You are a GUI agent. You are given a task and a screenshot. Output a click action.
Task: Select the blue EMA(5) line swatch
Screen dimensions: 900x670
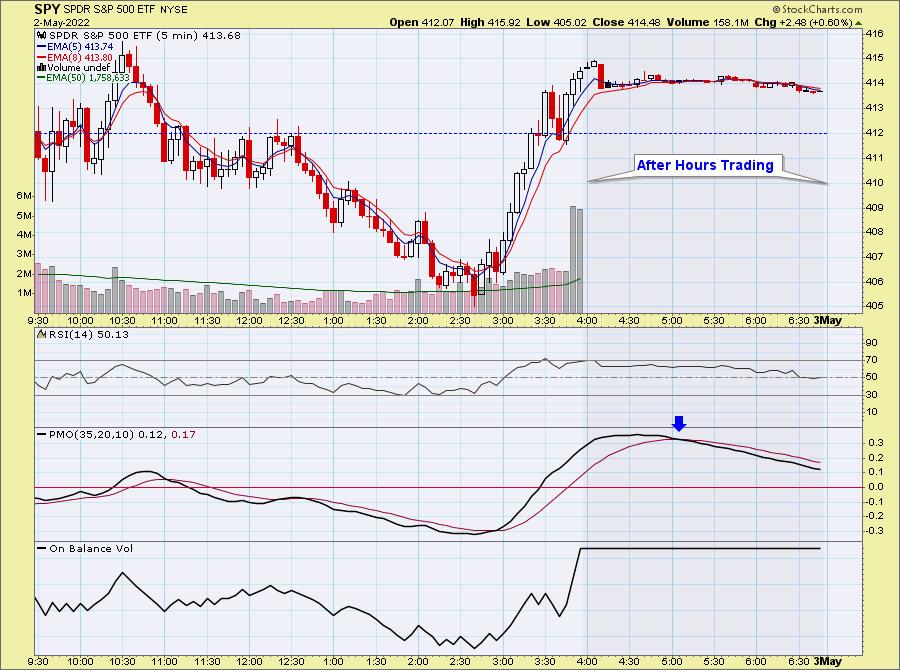(41, 47)
